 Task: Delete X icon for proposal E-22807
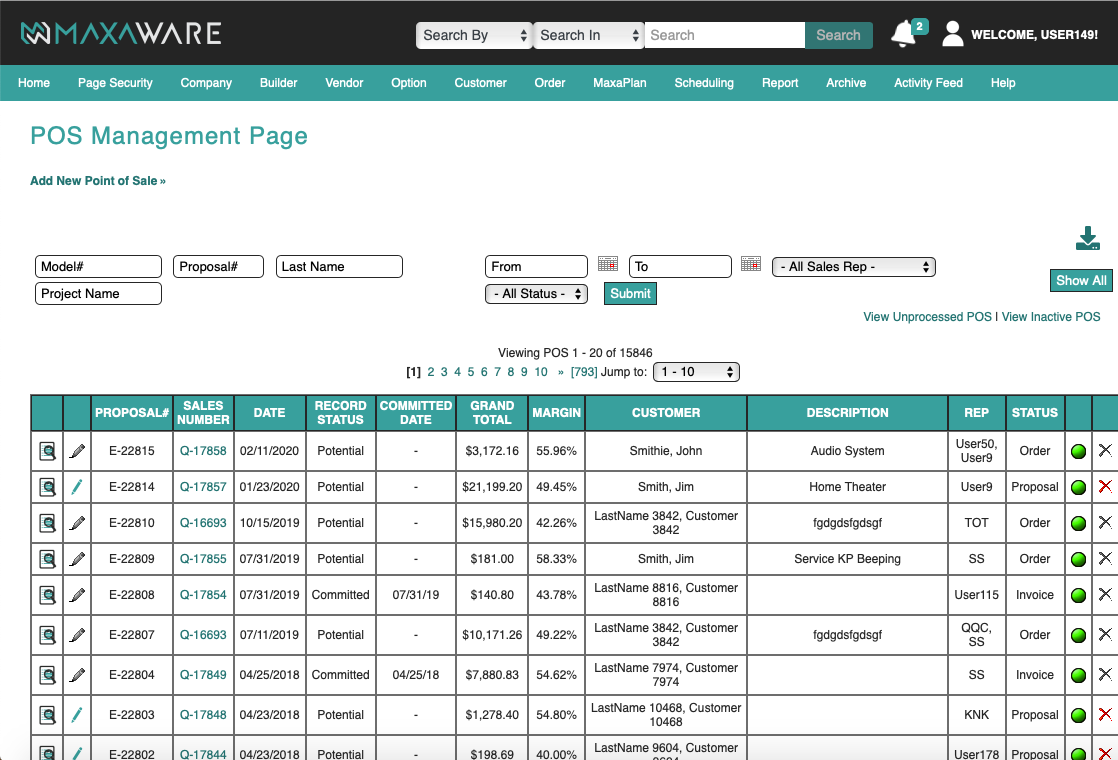[1105, 634]
